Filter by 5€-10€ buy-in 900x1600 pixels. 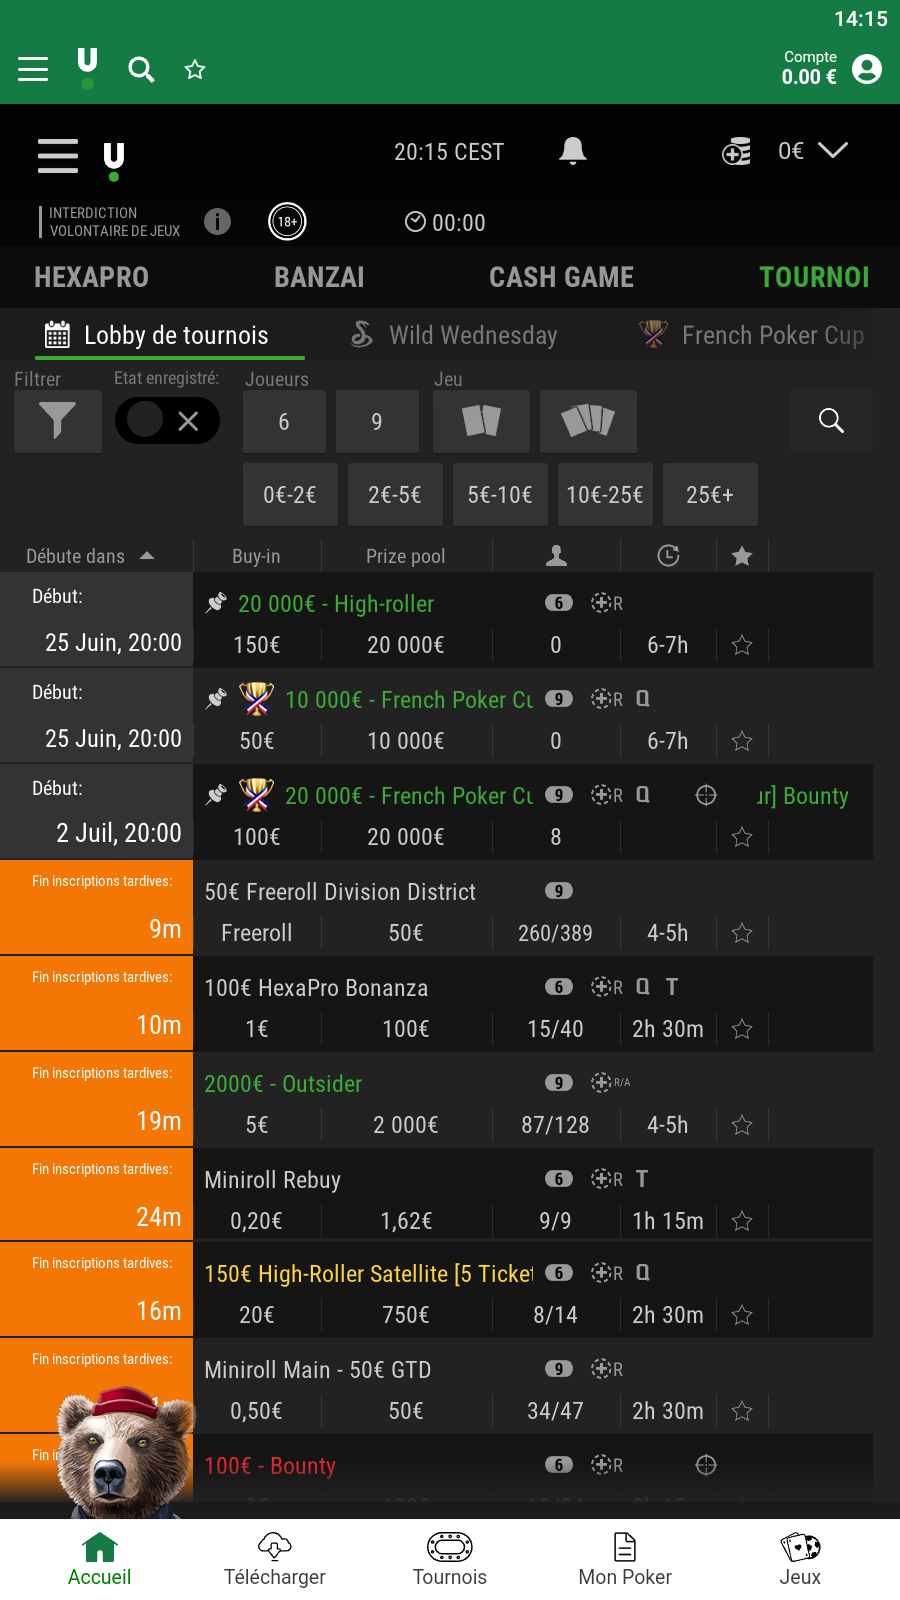click(x=500, y=495)
